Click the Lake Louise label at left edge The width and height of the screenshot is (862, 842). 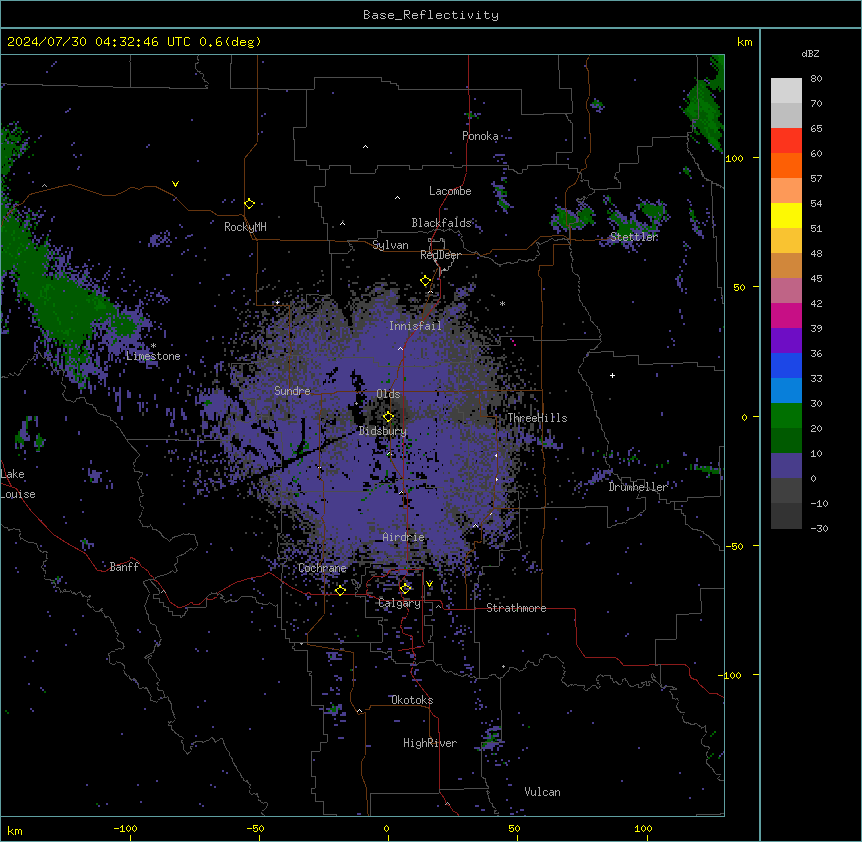(18, 484)
